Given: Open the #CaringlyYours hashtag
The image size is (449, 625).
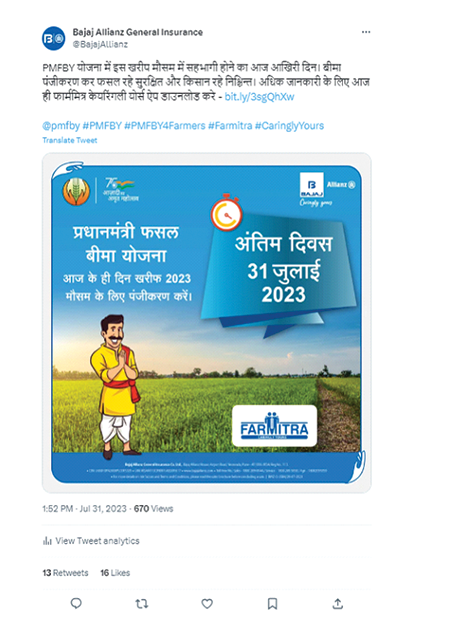Looking at the screenshot, I should click(x=289, y=126).
